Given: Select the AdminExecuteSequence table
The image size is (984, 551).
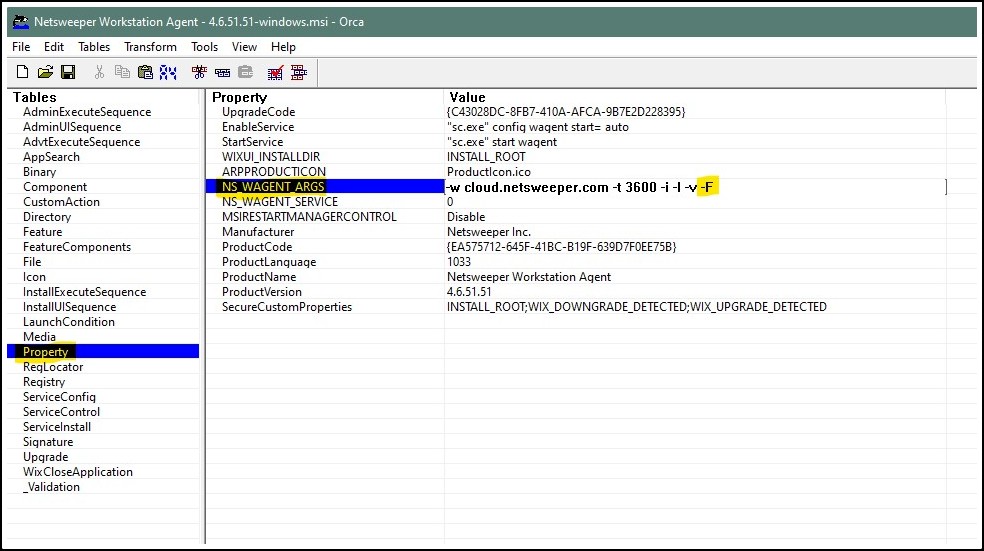Looking at the screenshot, I should pyautogui.click(x=87, y=112).
